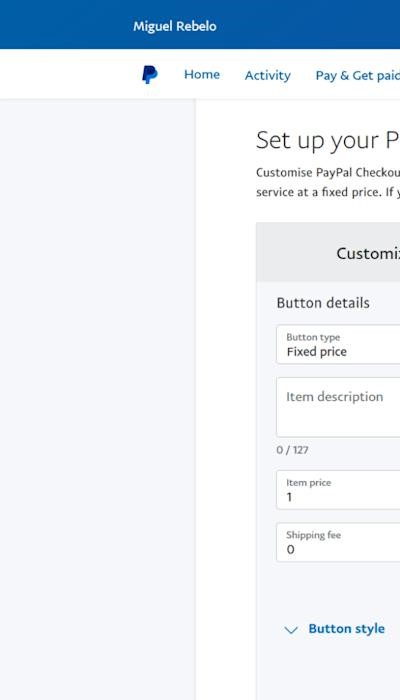This screenshot has width=400, height=700.
Task: Open the Pay & Get paid menu
Action: coord(358,75)
